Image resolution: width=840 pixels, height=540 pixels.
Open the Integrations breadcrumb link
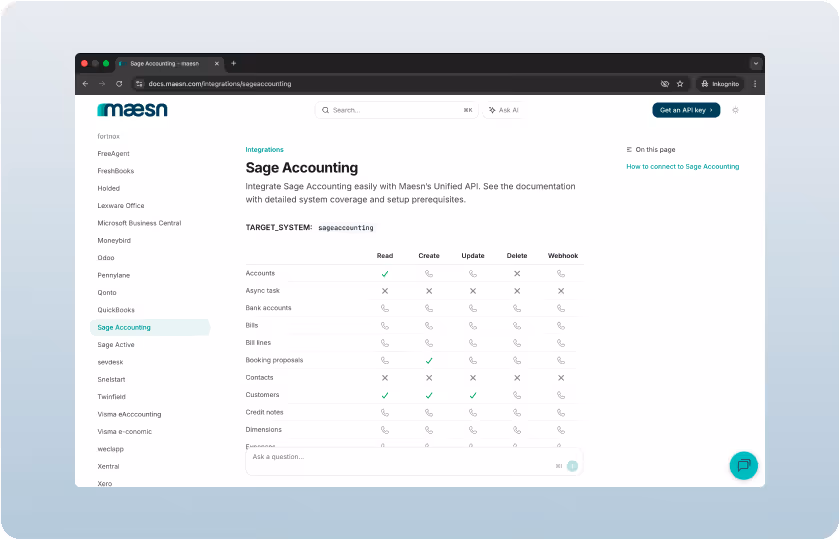tap(265, 149)
